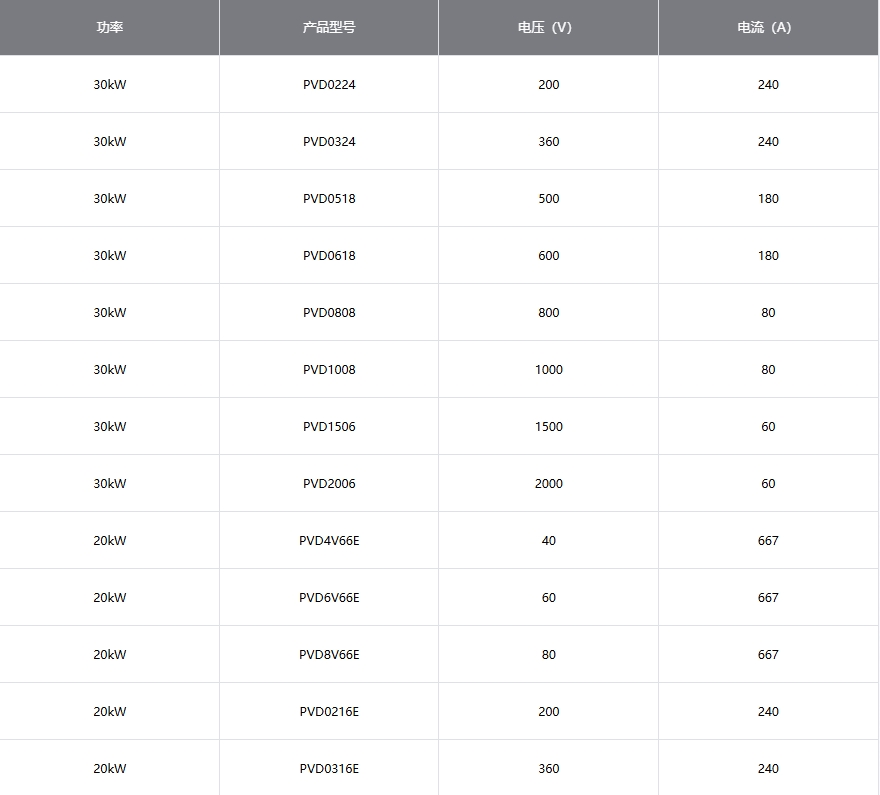Select product model PVD0224
Viewport: 880px width, 795px height.
(x=329, y=85)
